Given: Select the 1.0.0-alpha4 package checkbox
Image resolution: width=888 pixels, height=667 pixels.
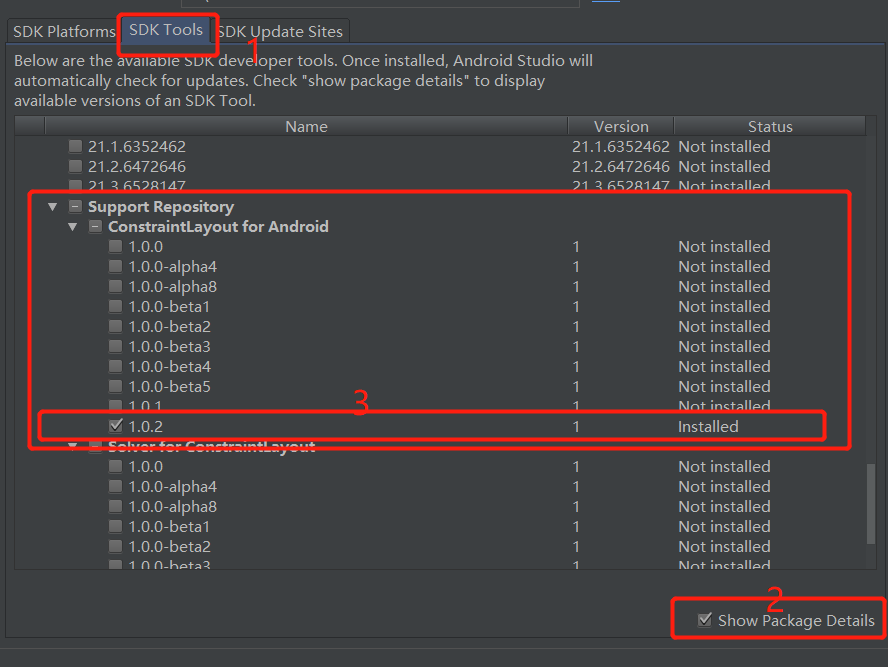Looking at the screenshot, I should pyautogui.click(x=115, y=266).
